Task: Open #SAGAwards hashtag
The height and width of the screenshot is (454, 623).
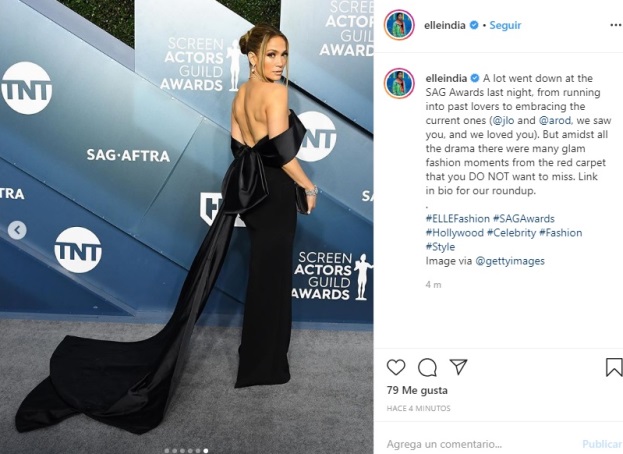Action: coord(524,218)
